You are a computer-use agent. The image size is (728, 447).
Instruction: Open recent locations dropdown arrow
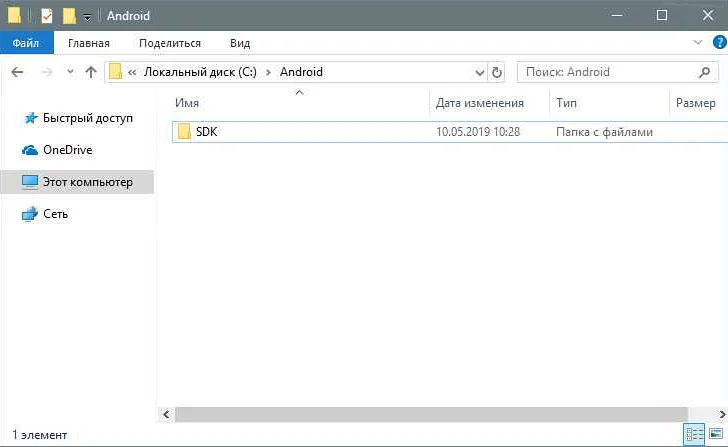pyautogui.click(x=70, y=72)
